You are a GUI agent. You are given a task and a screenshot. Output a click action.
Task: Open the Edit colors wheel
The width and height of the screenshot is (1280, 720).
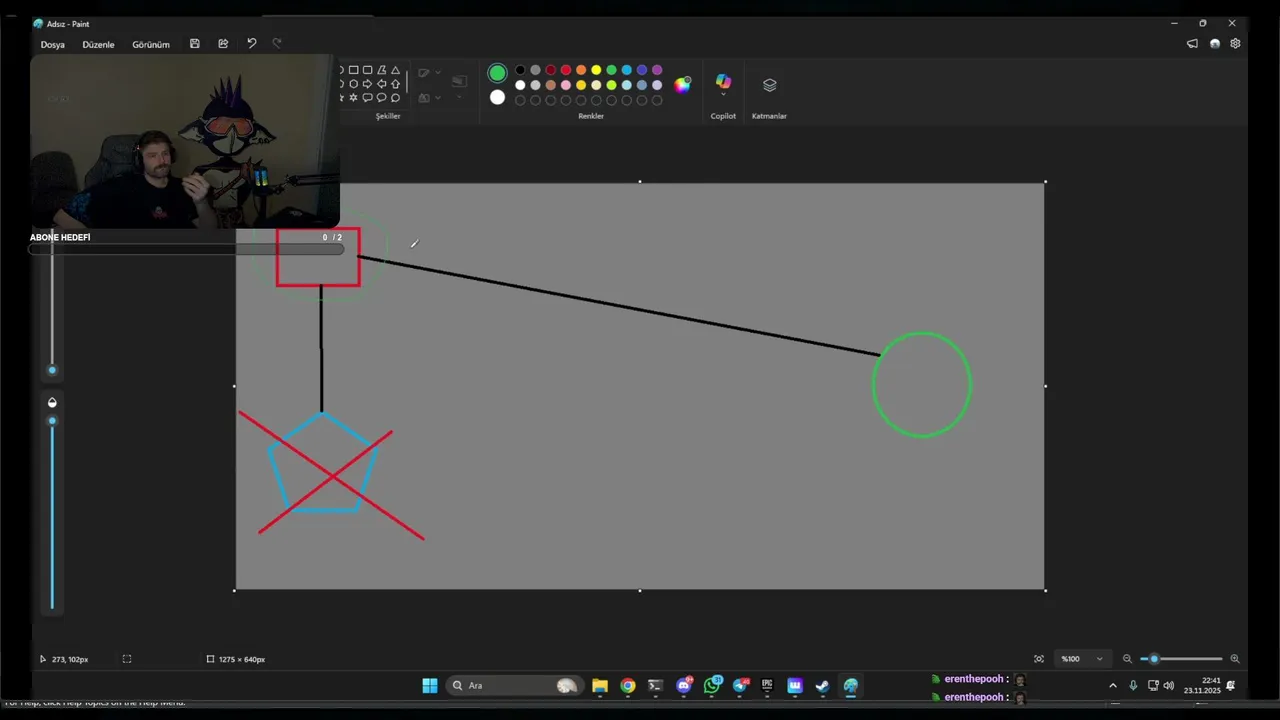682,85
